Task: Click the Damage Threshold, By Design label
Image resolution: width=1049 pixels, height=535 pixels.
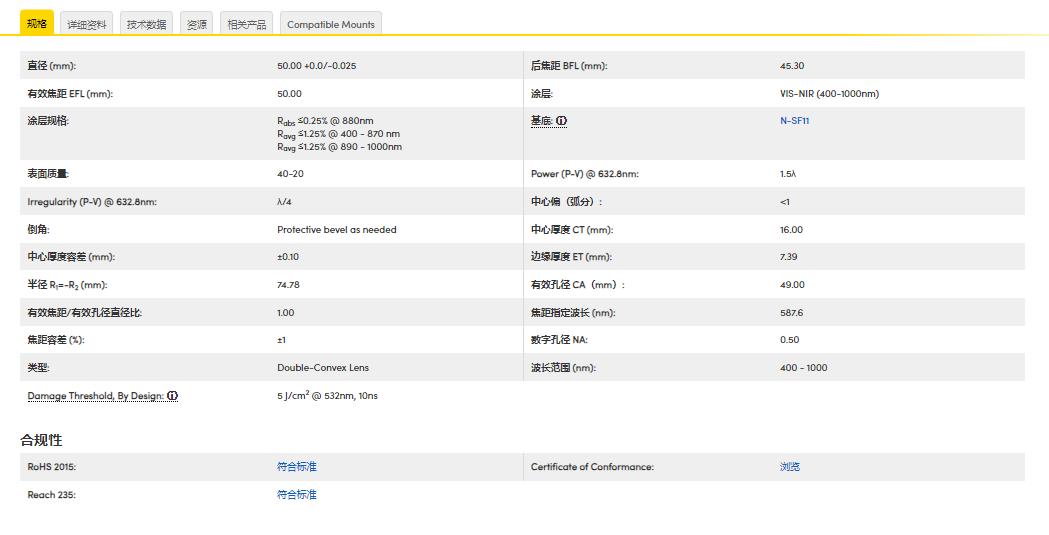Action: [95, 396]
